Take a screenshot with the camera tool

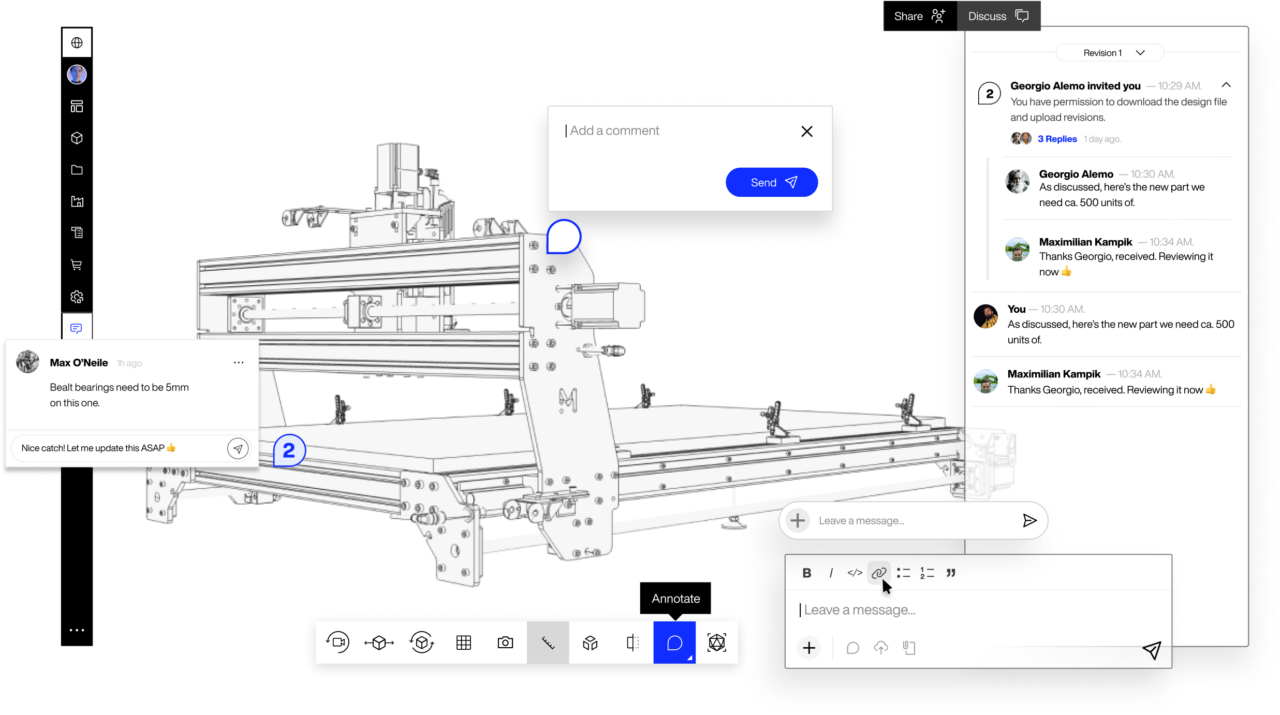(505, 642)
